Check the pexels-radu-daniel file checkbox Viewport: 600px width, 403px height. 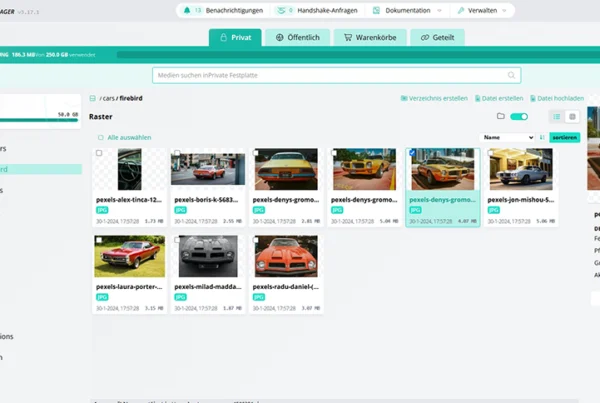click(256, 240)
